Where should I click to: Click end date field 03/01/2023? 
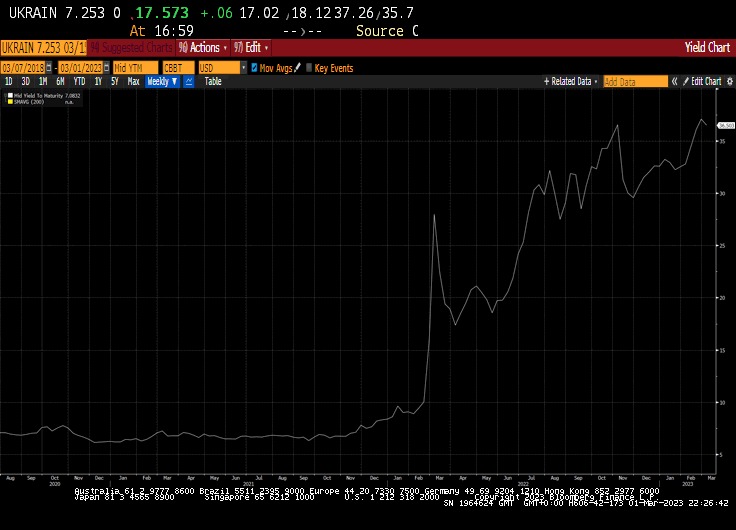pos(81,68)
